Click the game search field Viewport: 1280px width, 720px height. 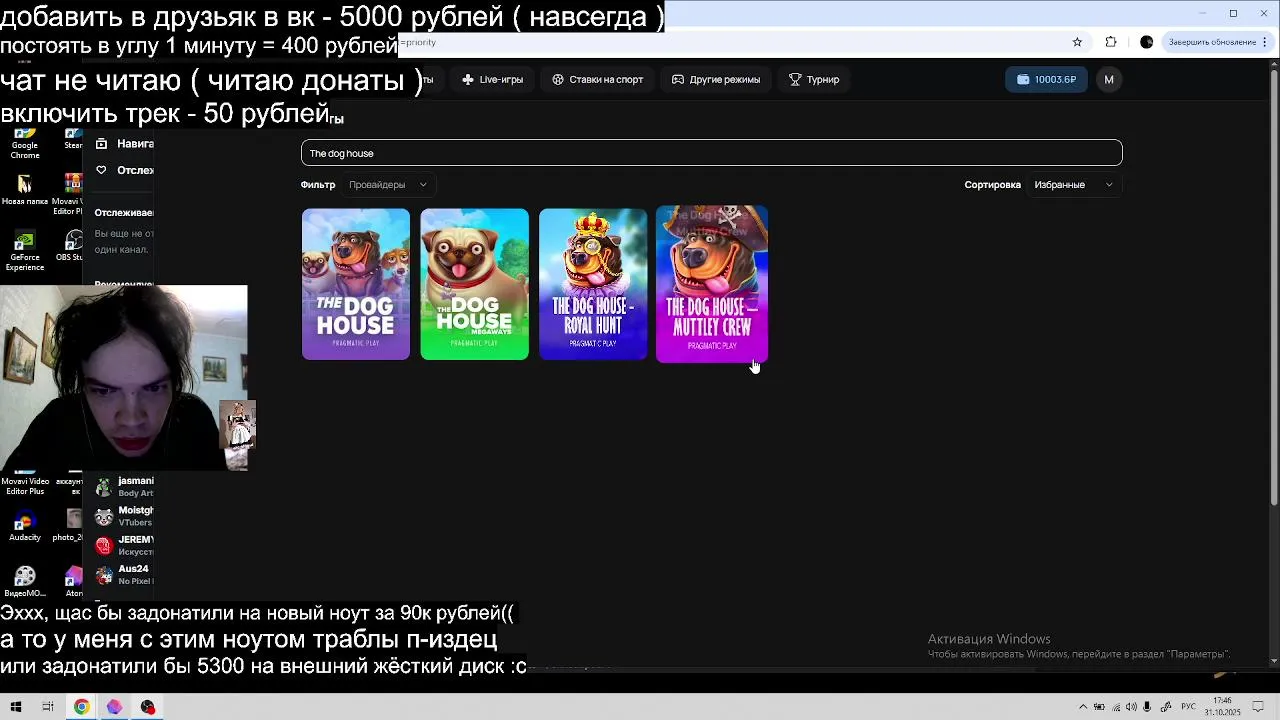pos(711,153)
